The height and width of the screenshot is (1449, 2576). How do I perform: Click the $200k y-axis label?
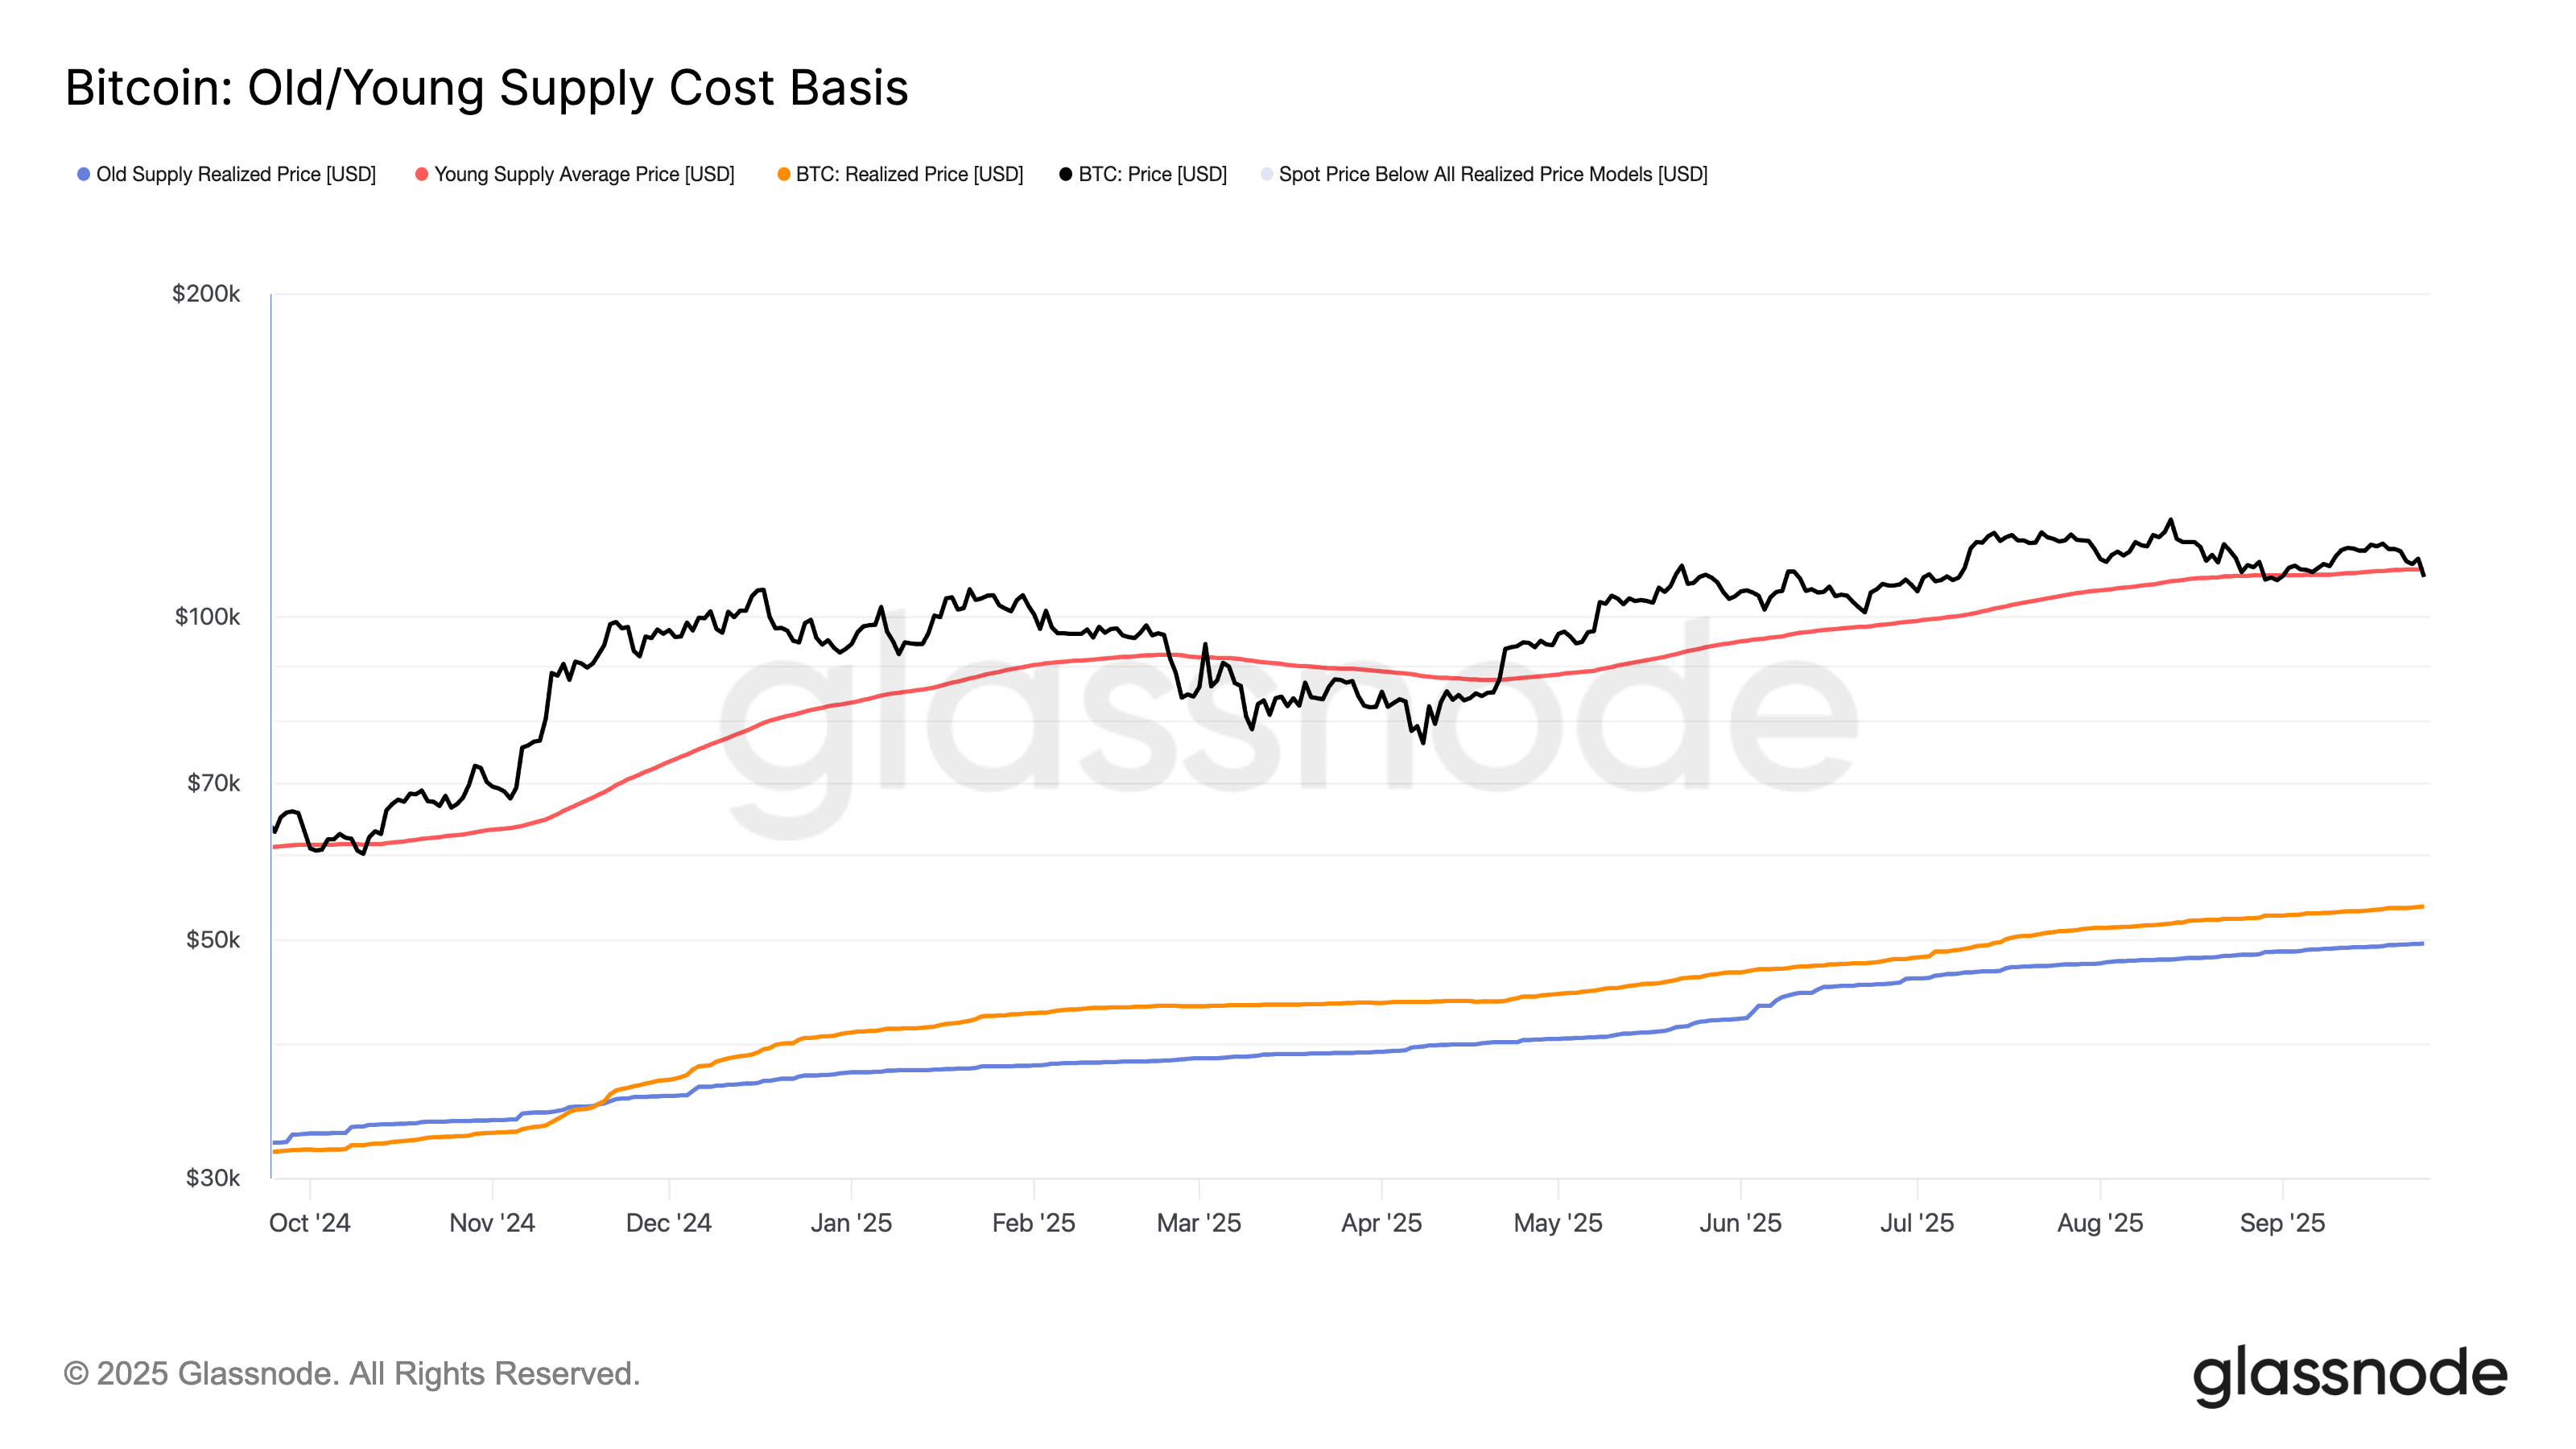point(206,294)
